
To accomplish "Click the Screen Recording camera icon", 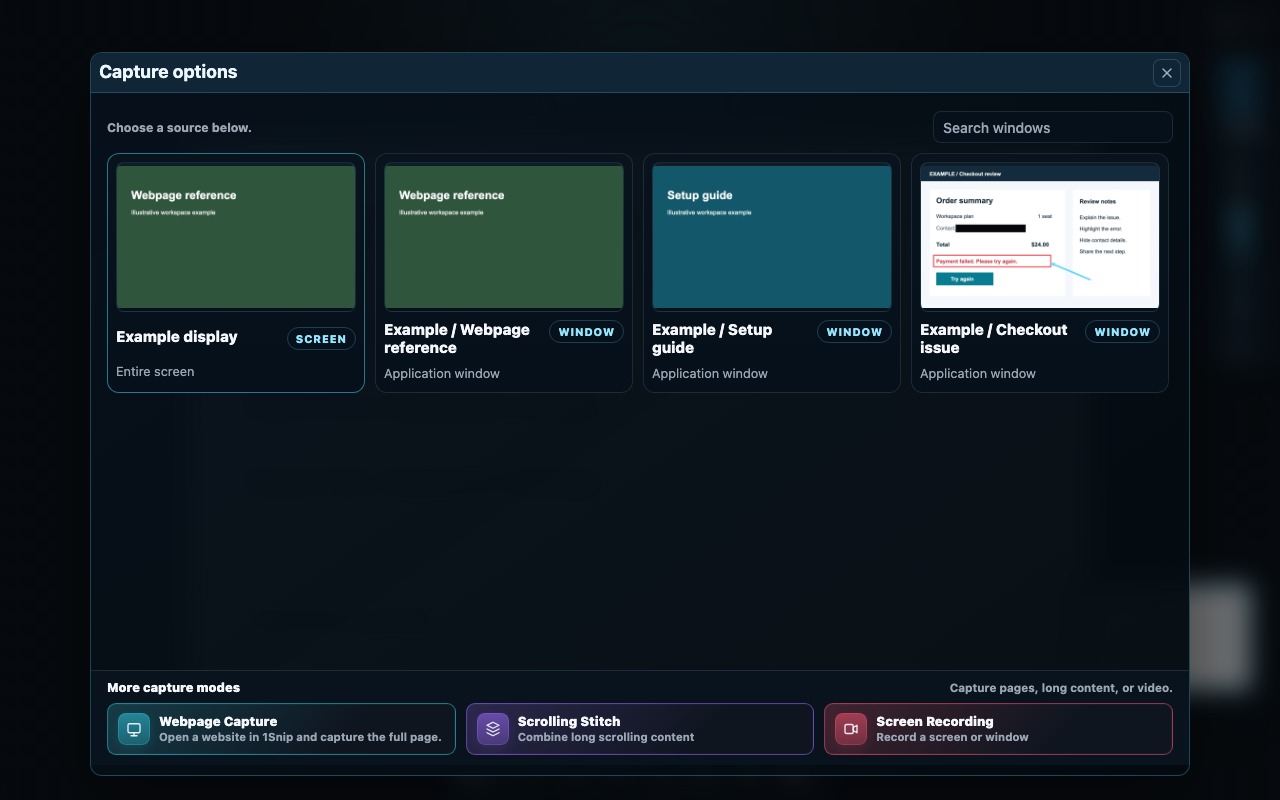I will pos(851,729).
